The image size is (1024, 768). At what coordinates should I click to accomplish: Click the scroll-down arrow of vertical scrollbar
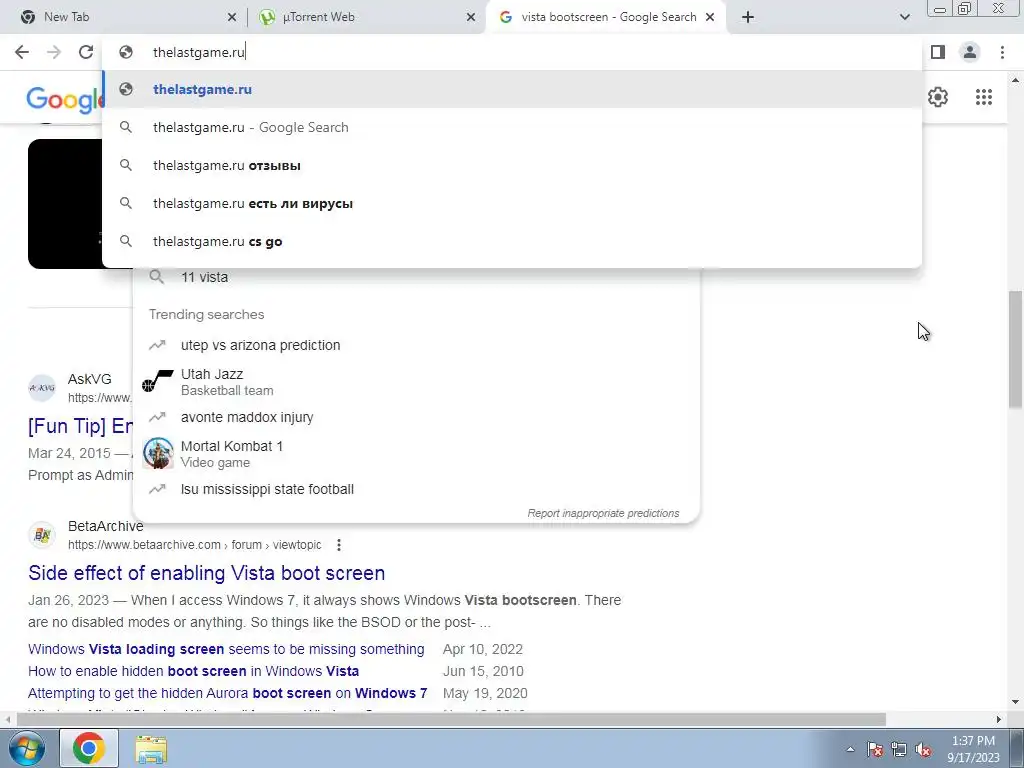click(1015, 702)
